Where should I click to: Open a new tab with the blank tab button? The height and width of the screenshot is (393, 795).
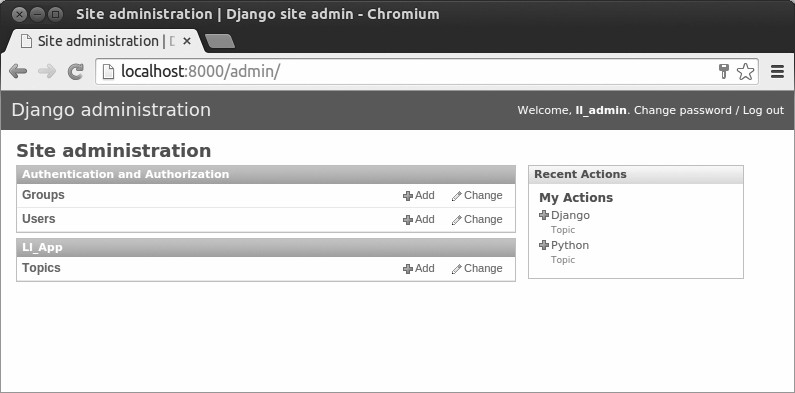220,42
